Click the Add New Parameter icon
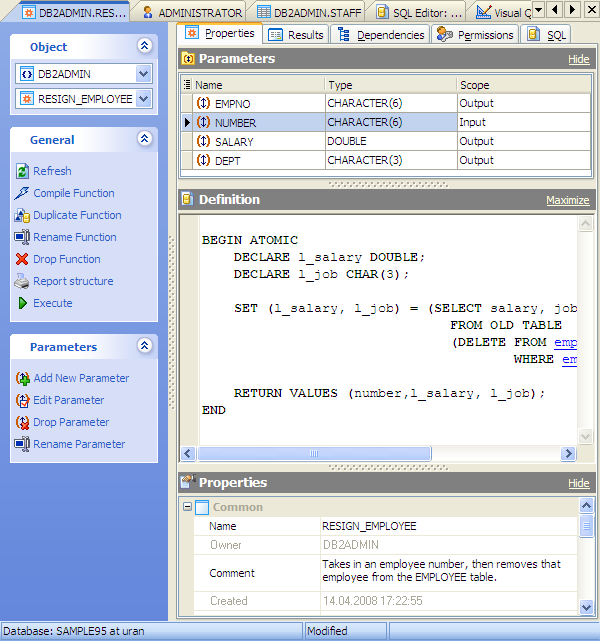Image resolution: width=600 pixels, height=641 pixels. (x=23, y=378)
